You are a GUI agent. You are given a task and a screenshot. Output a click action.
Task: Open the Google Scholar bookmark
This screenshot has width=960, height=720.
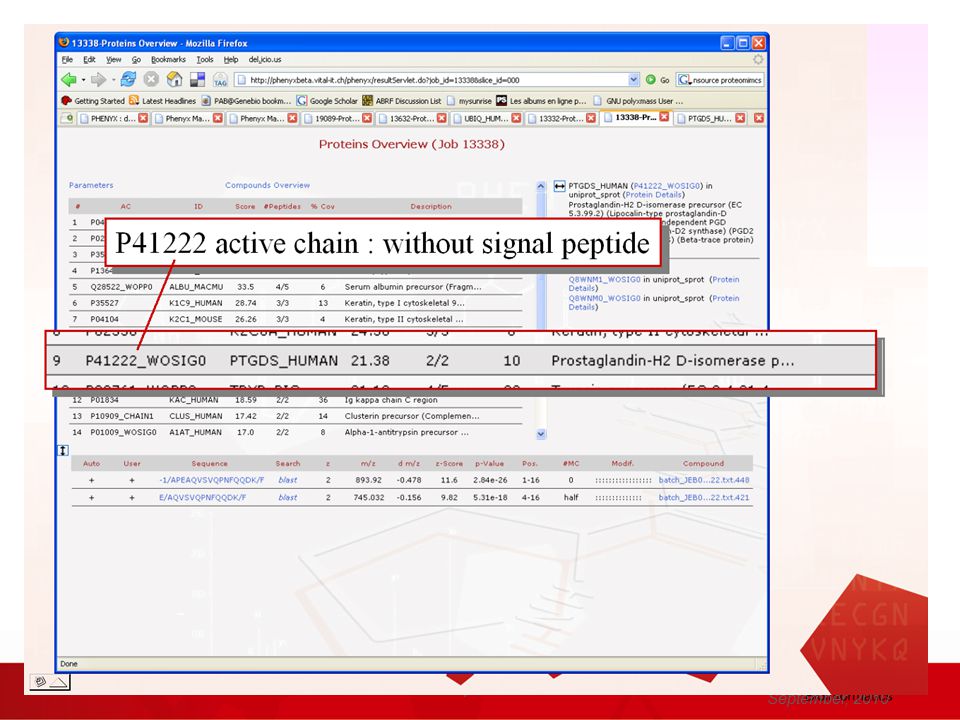[x=327, y=101]
